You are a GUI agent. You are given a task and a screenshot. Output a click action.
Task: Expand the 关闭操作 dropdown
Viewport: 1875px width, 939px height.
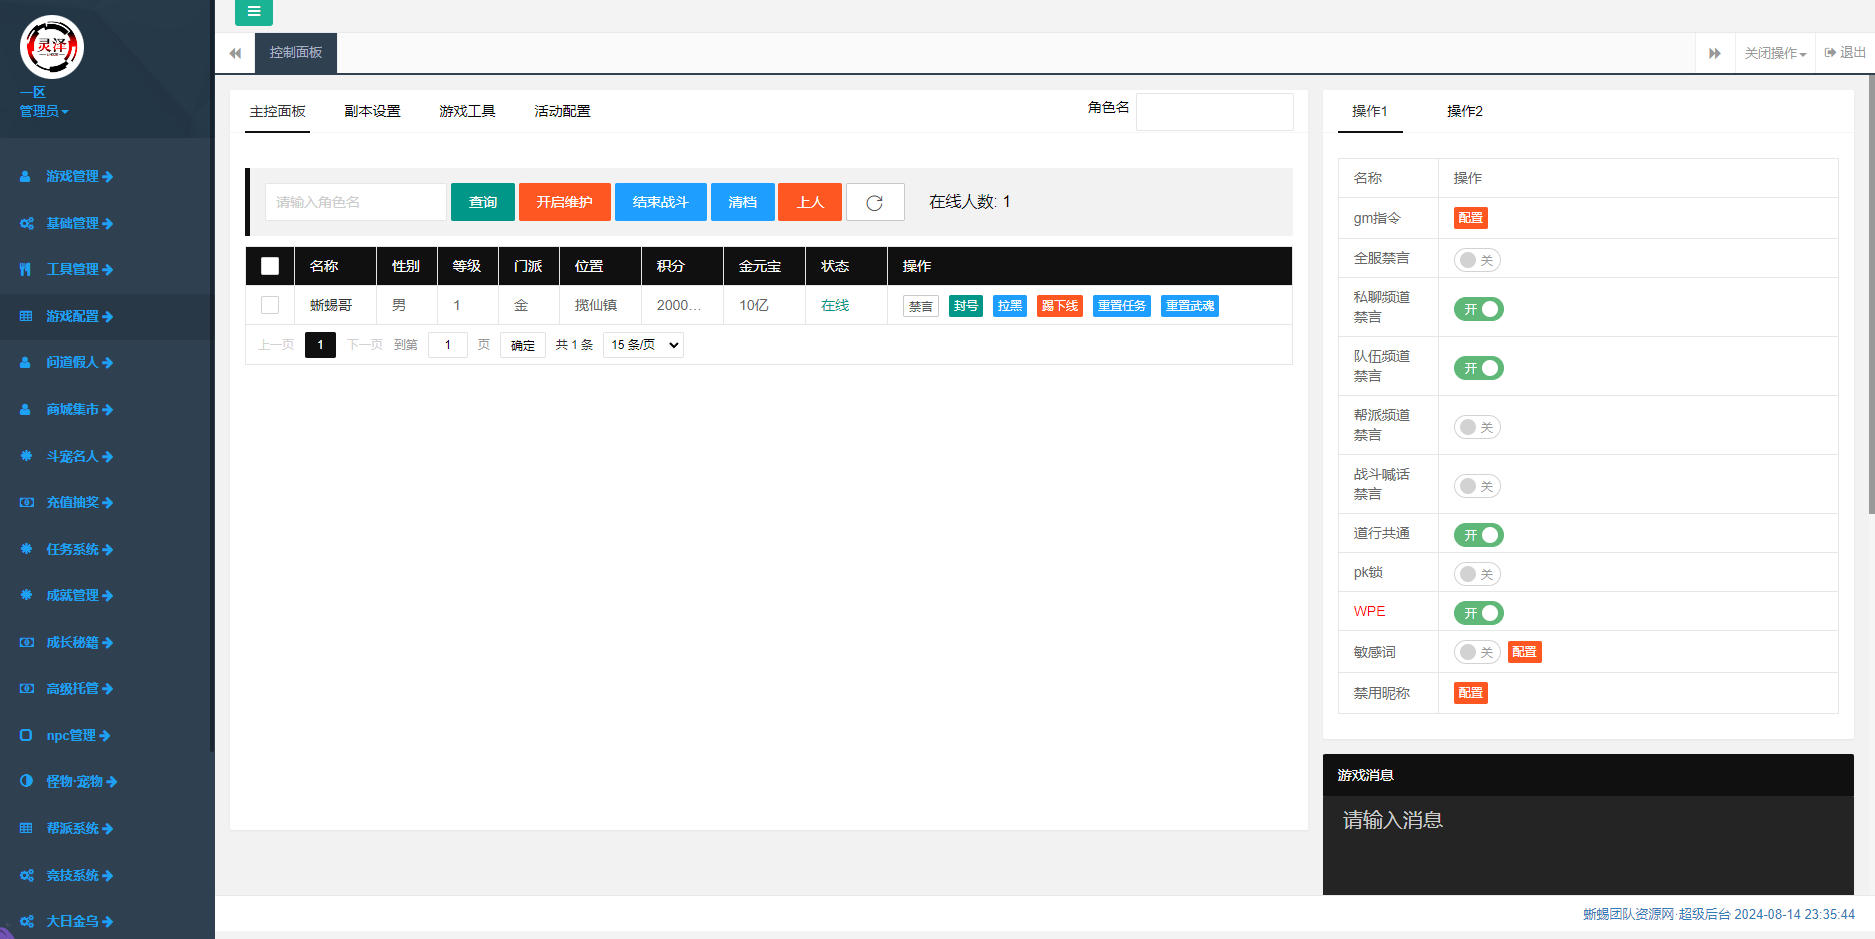pos(1775,53)
